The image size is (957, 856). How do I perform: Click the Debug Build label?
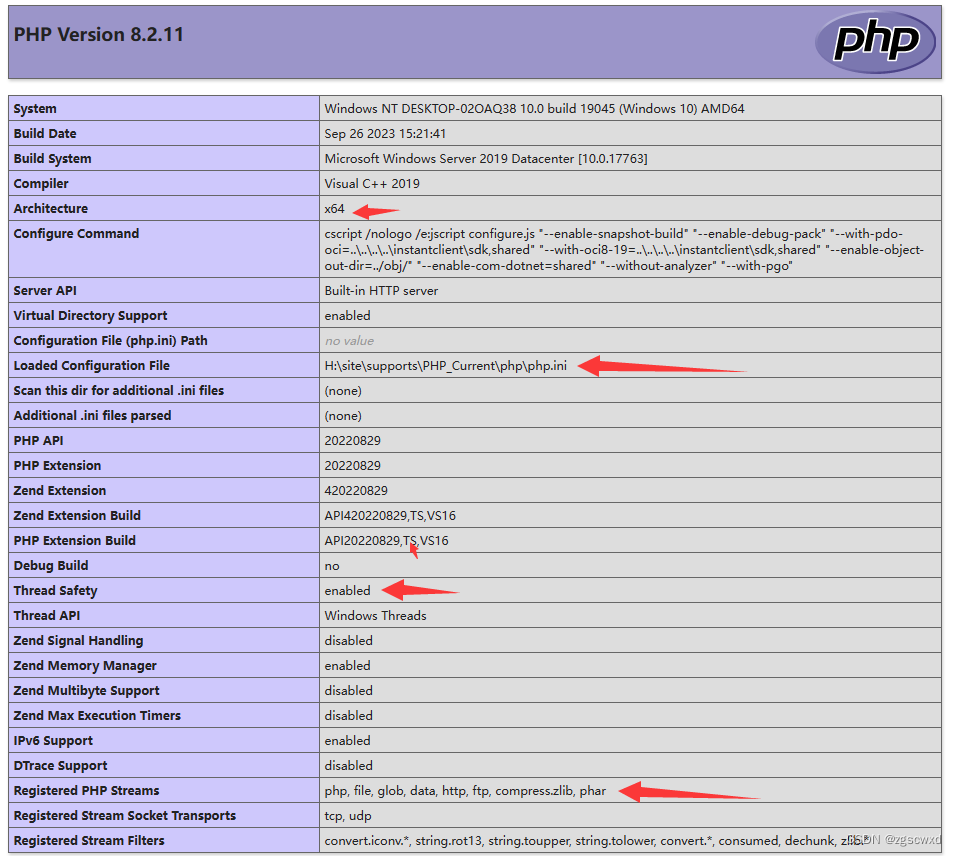pos(51,566)
